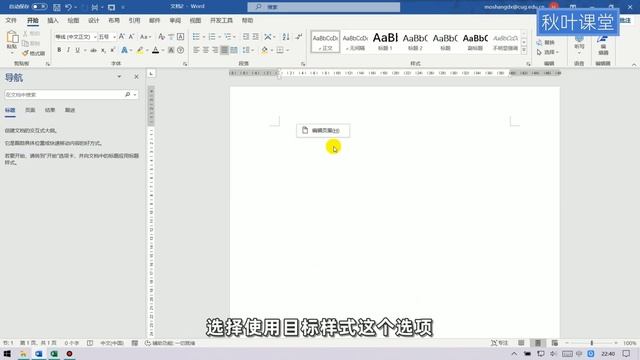Click the Save icon in title bar
Viewport: 640px width, 360px height.
click(x=57, y=7)
